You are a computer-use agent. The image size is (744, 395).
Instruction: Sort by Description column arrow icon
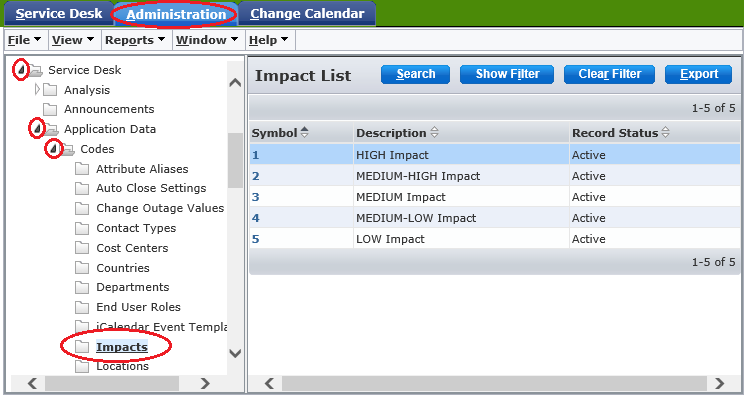[x=434, y=133]
